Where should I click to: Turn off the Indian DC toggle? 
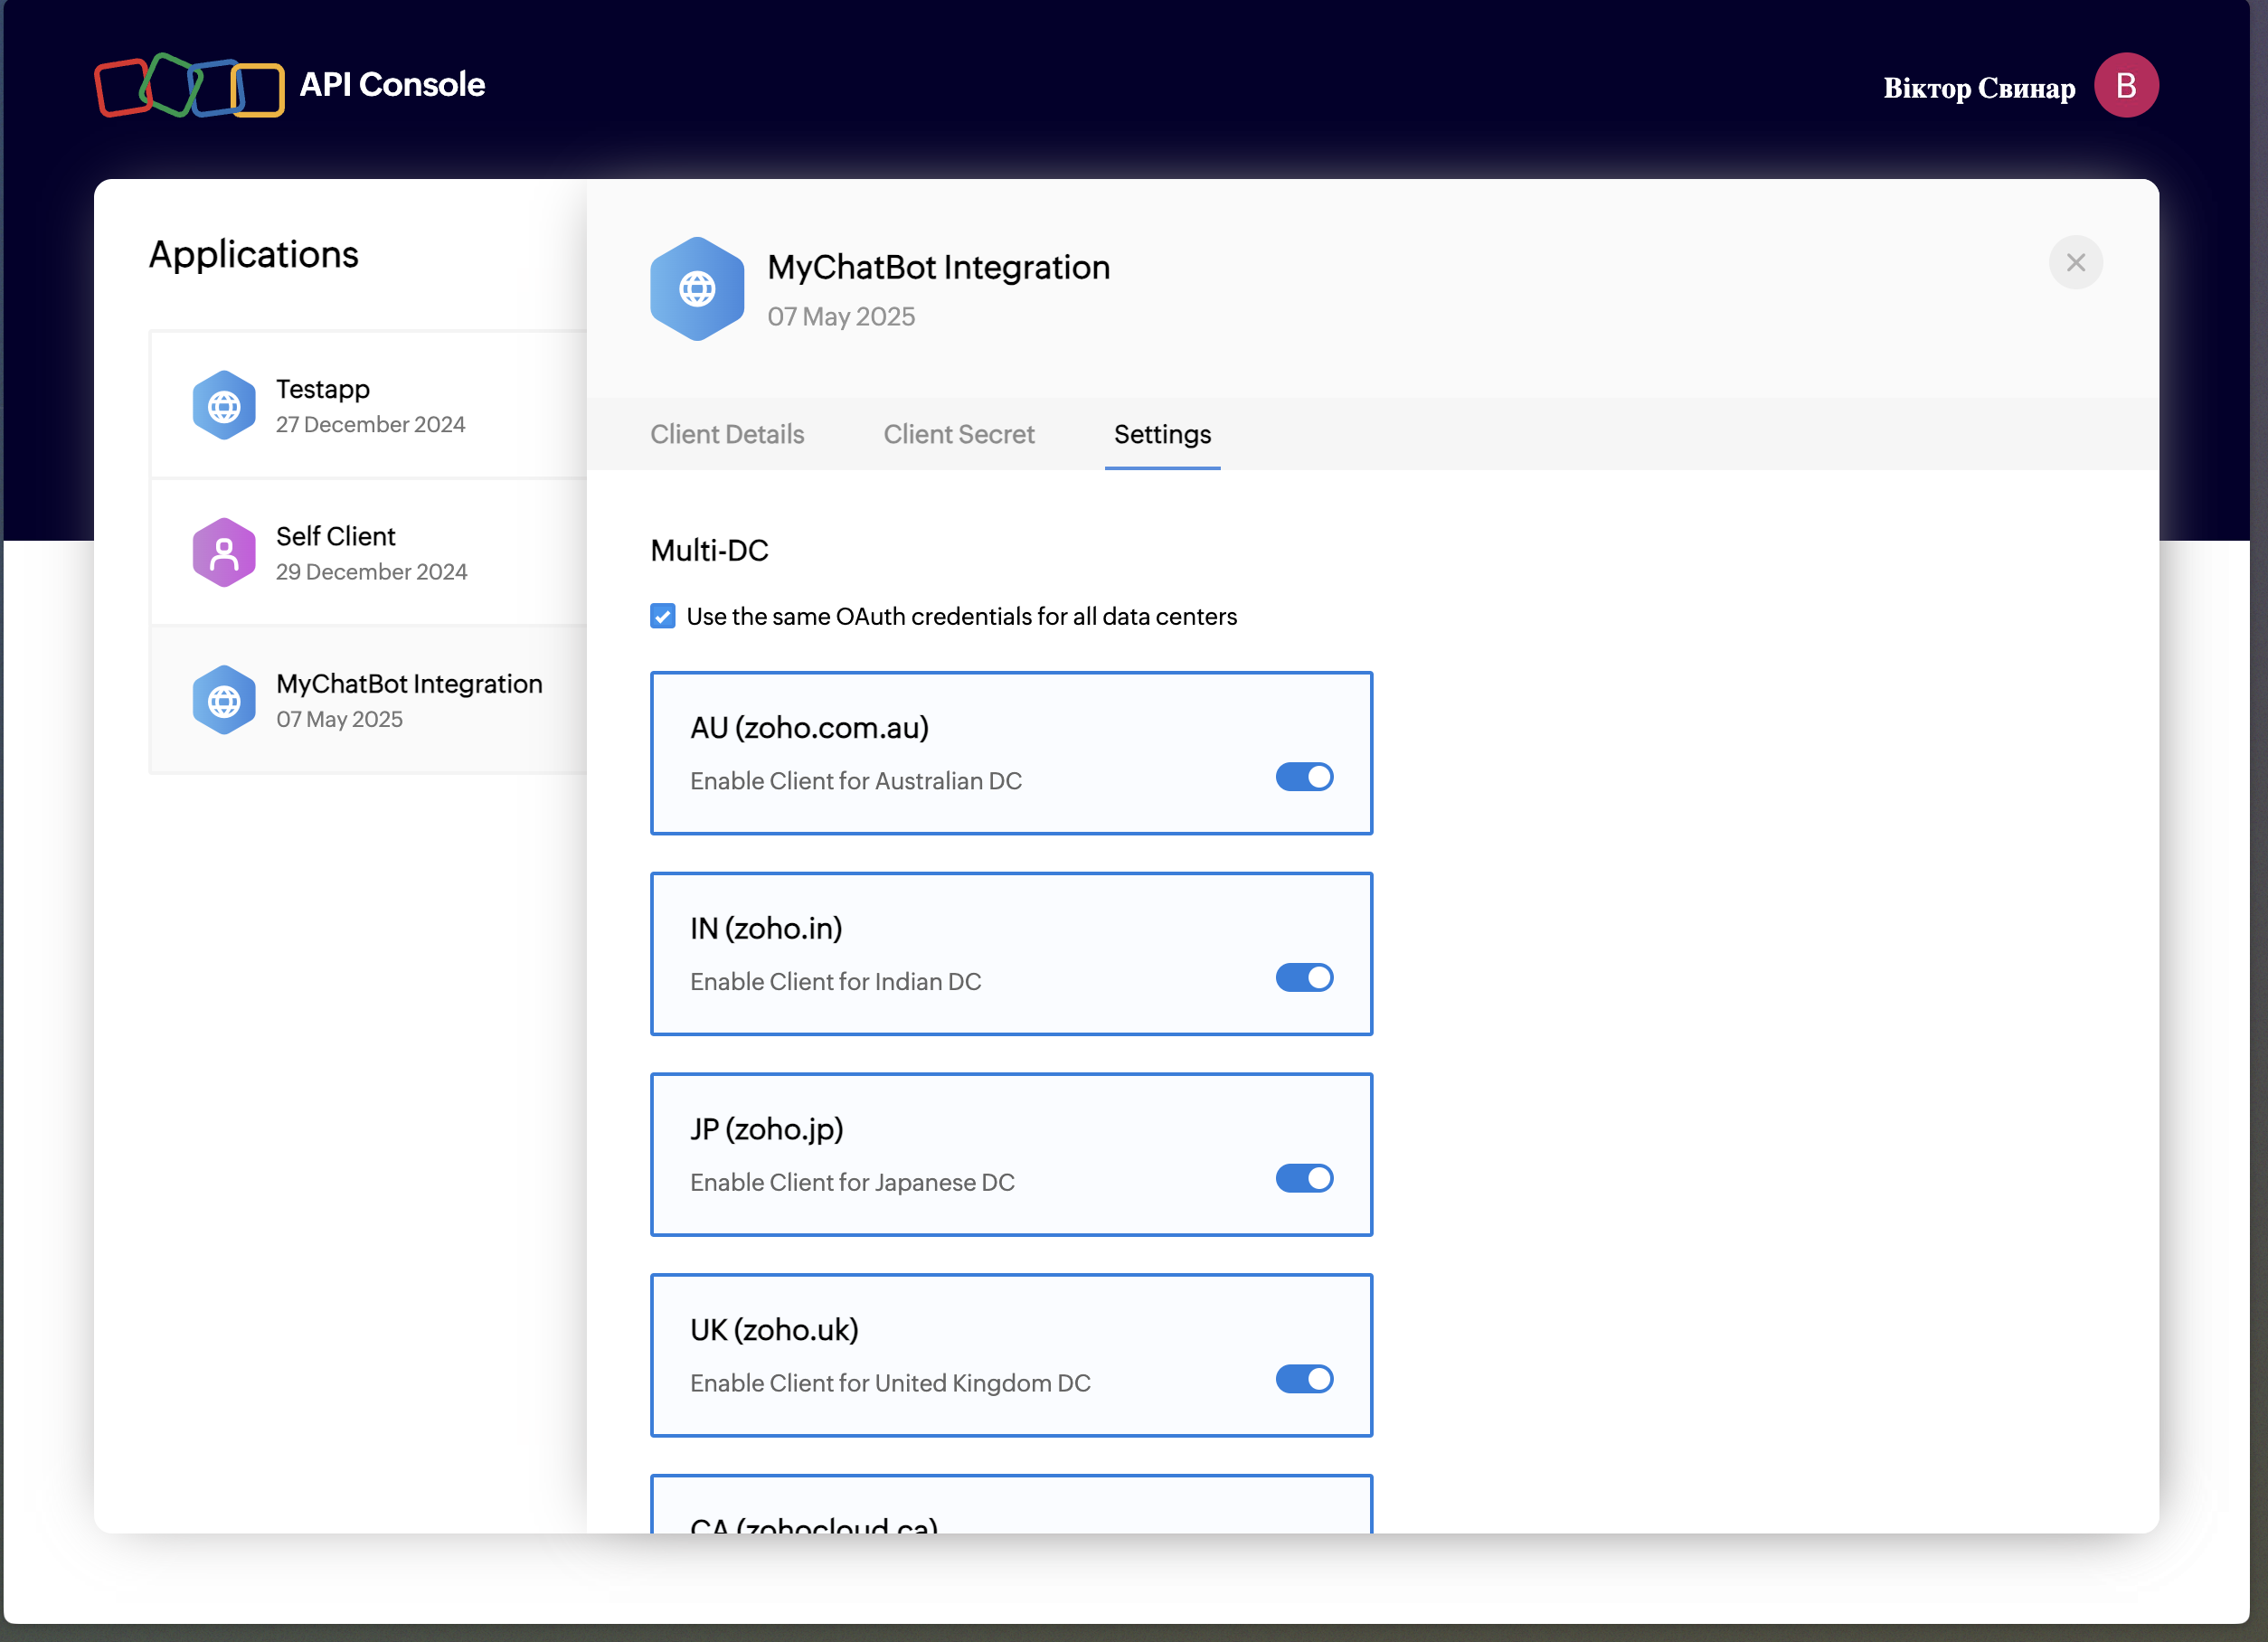pyautogui.click(x=1303, y=978)
